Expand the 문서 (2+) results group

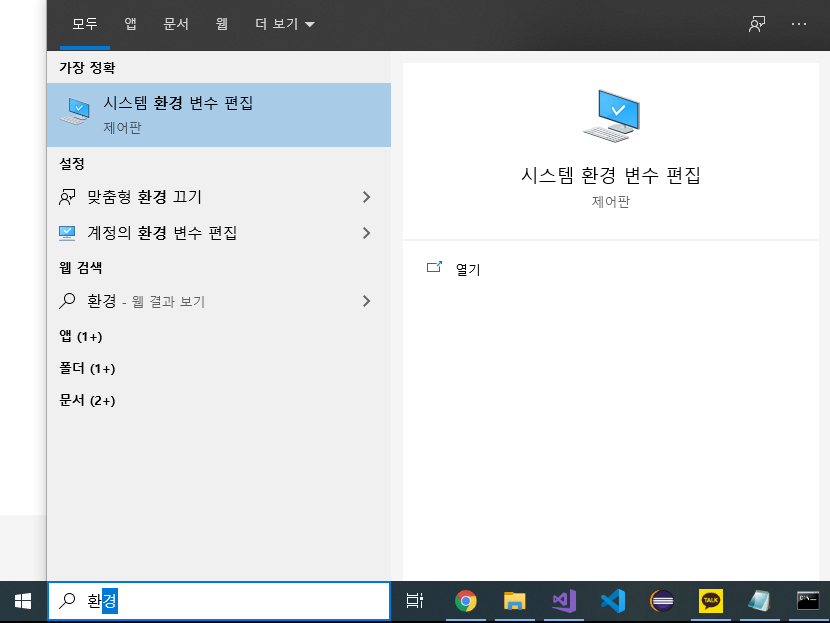coord(87,400)
